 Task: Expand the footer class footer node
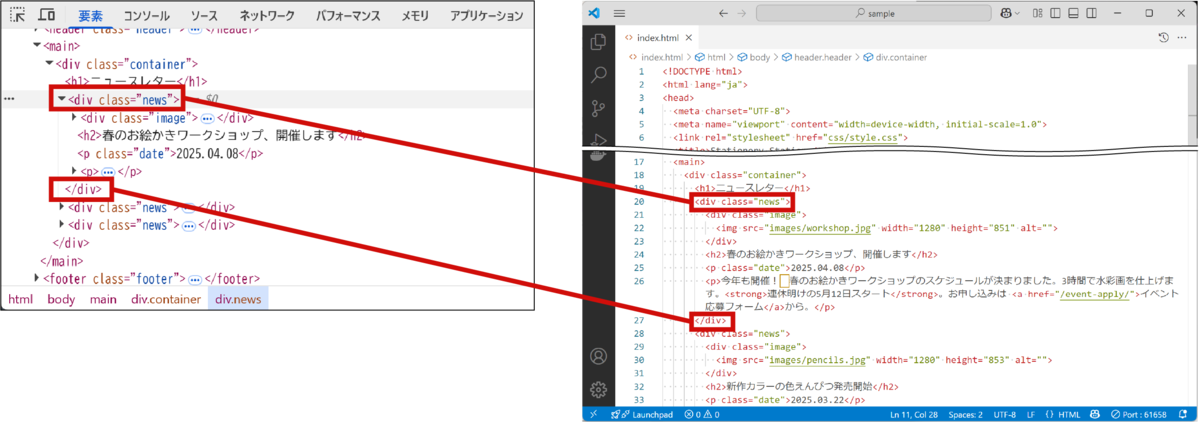click(37, 278)
